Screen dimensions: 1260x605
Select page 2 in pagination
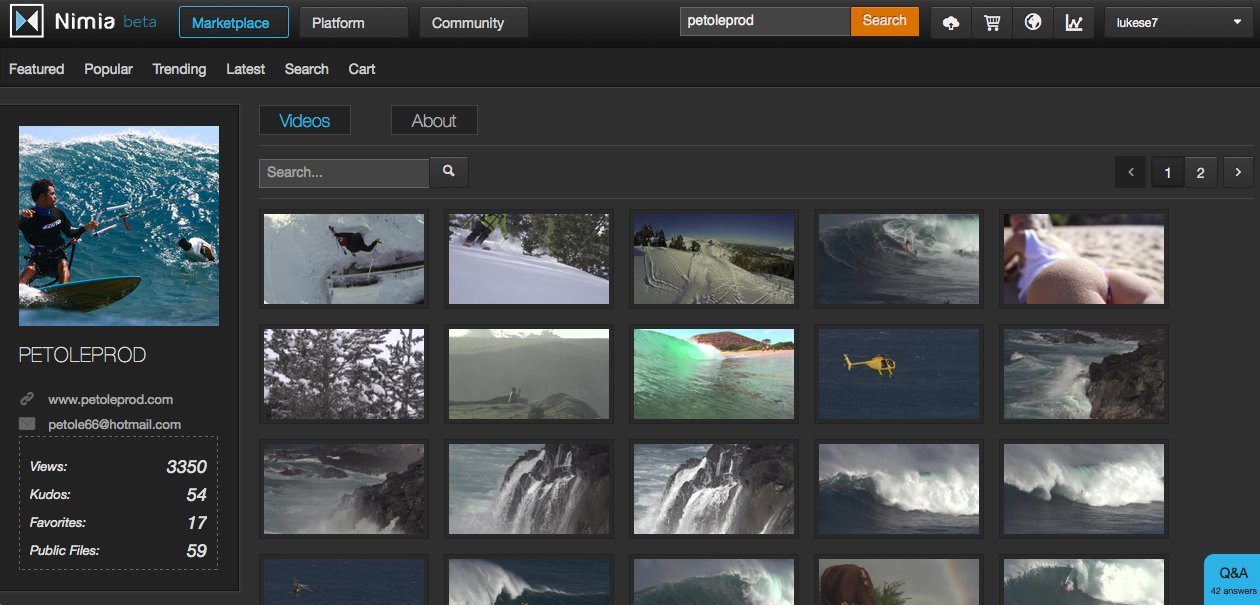(x=1201, y=172)
